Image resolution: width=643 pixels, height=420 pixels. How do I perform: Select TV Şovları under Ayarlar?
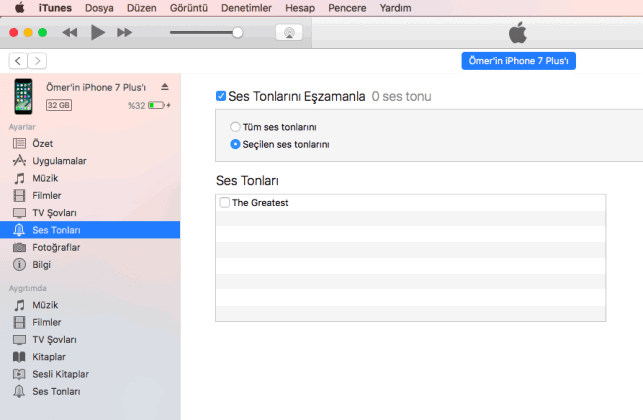click(x=90, y=213)
